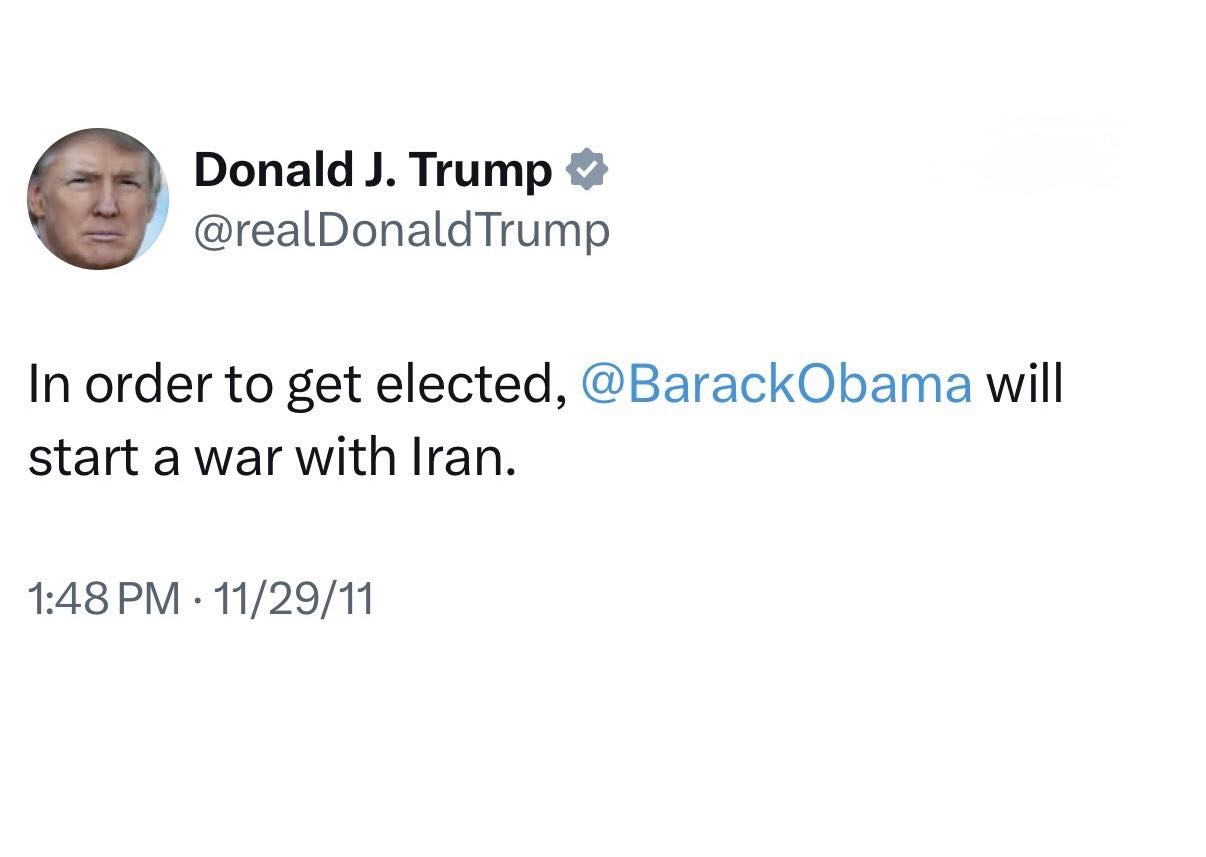
Task: Click the tweet line "start a war with Iran."
Action: (x=272, y=456)
